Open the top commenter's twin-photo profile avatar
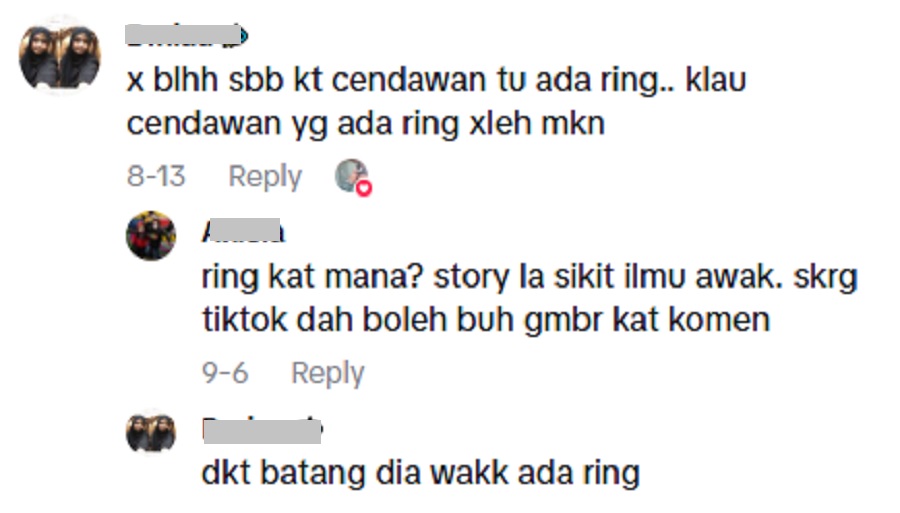This screenshot has height=513, width=900. [x=60, y=56]
